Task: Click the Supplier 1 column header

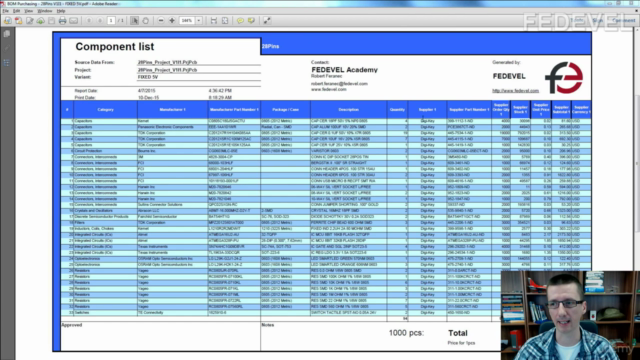Action: coord(427,110)
